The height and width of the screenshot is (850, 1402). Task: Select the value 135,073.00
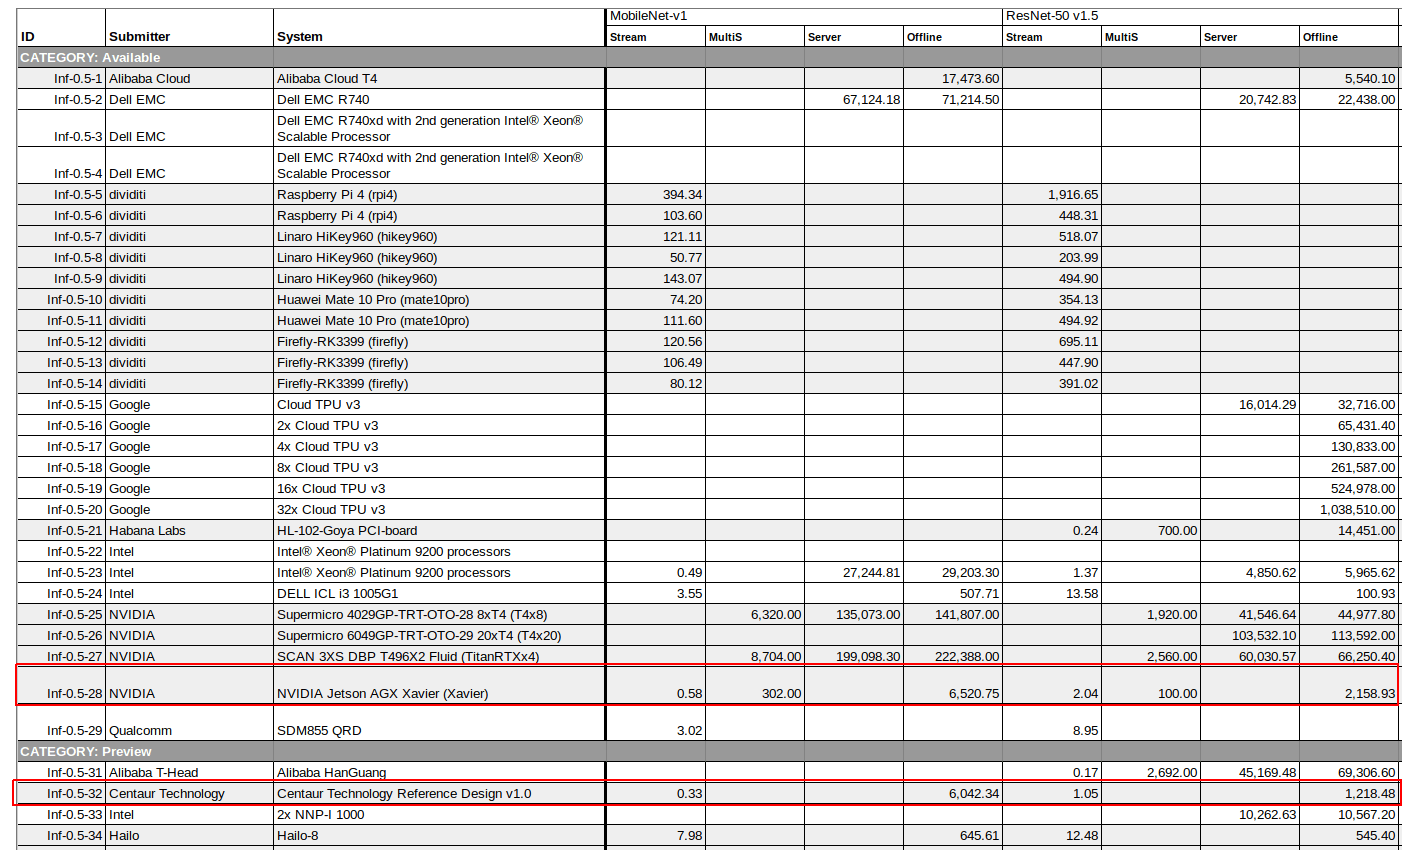tap(867, 615)
